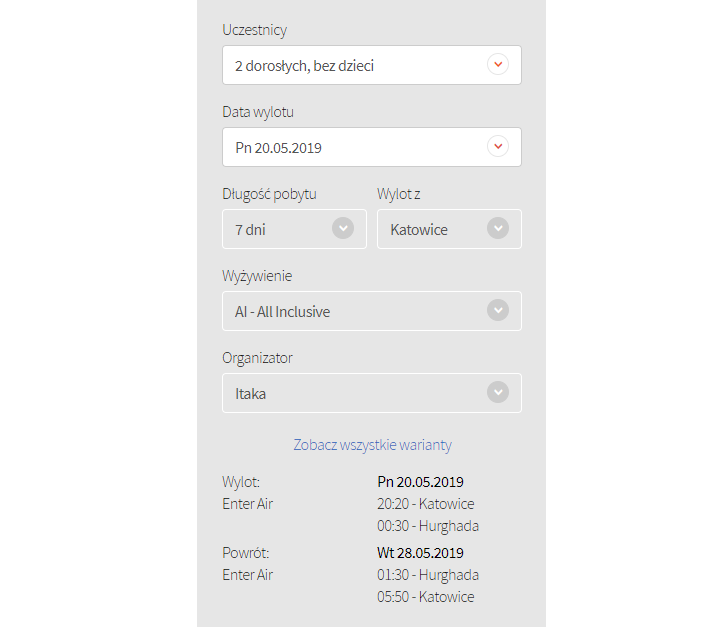Click the Długość pobytu label
The width and height of the screenshot is (720, 627).
point(269,194)
